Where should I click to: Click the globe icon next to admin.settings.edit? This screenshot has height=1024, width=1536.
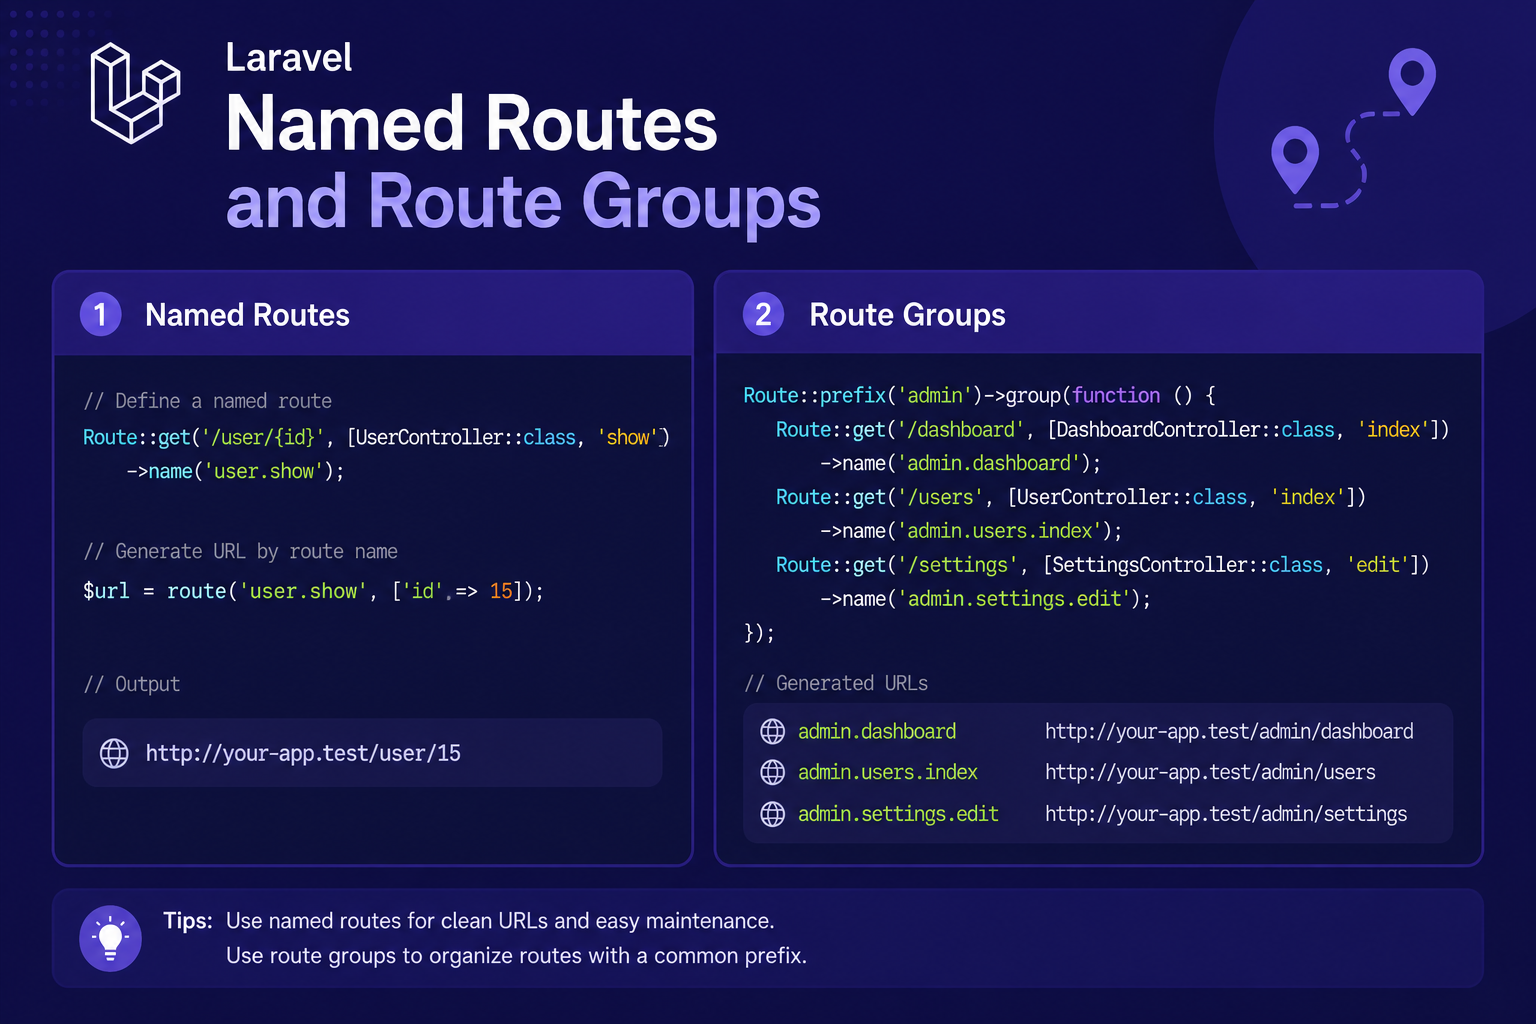point(773,814)
